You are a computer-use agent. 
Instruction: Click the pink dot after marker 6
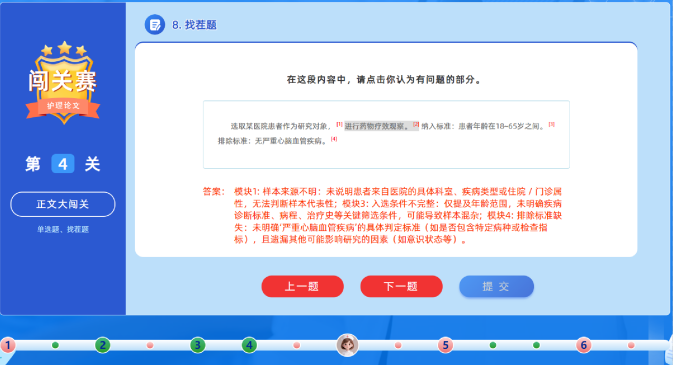click(x=631, y=345)
